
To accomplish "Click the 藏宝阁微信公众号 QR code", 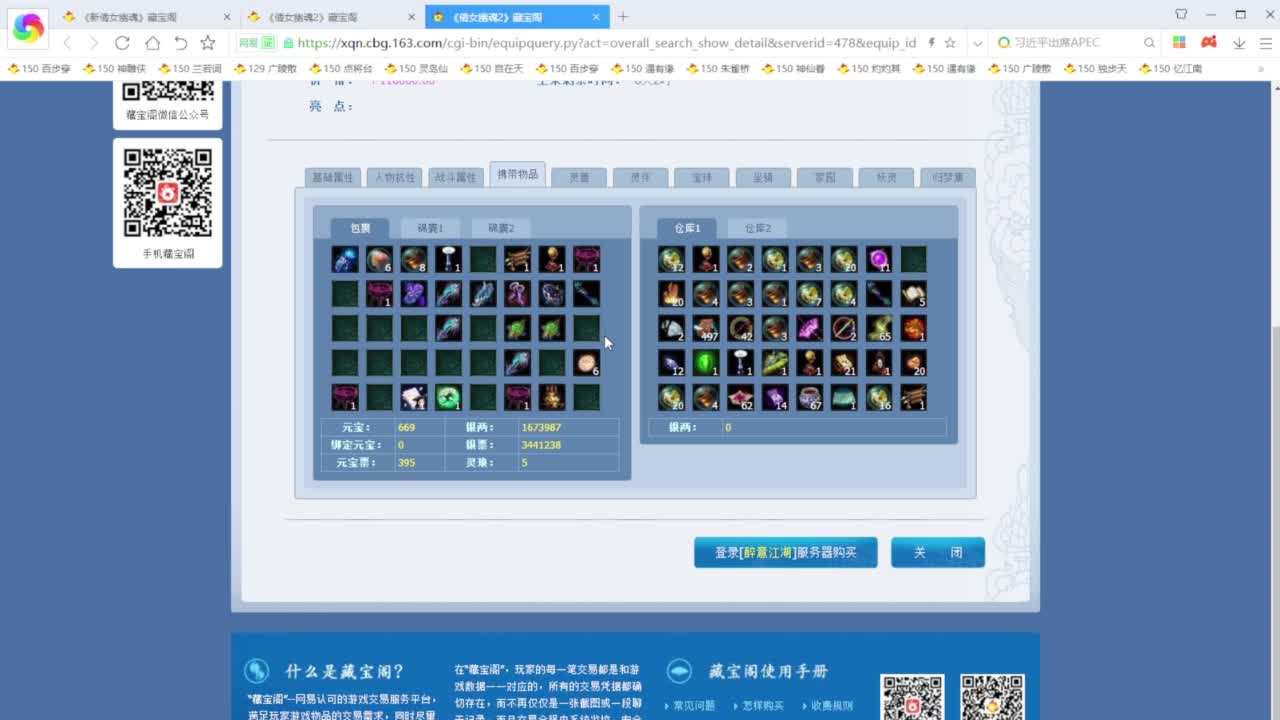I will click(168, 92).
